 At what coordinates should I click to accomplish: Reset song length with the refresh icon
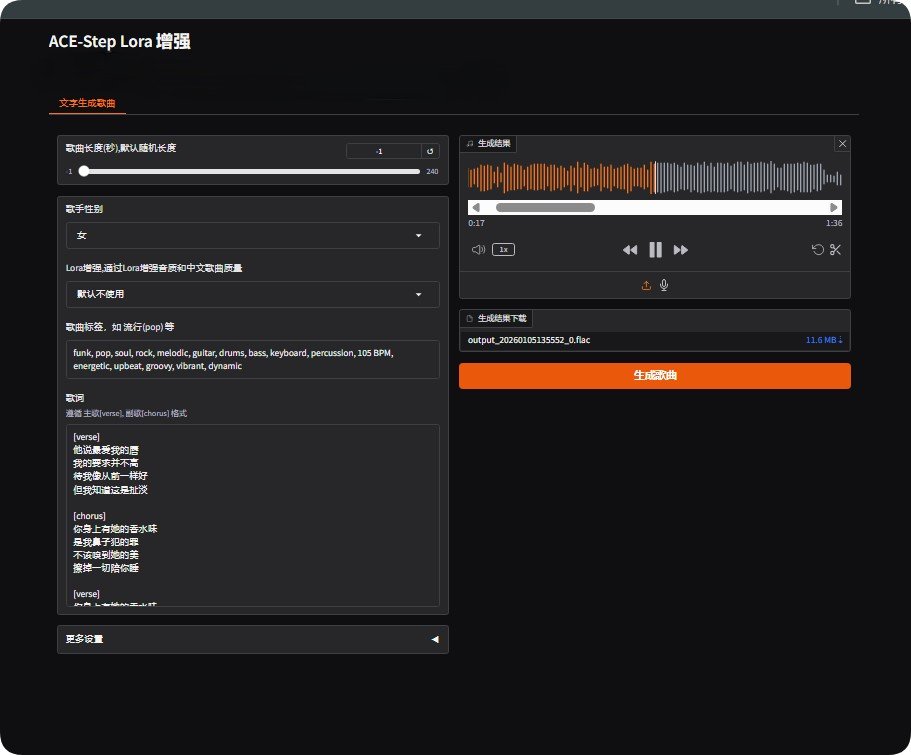pyautogui.click(x=430, y=151)
